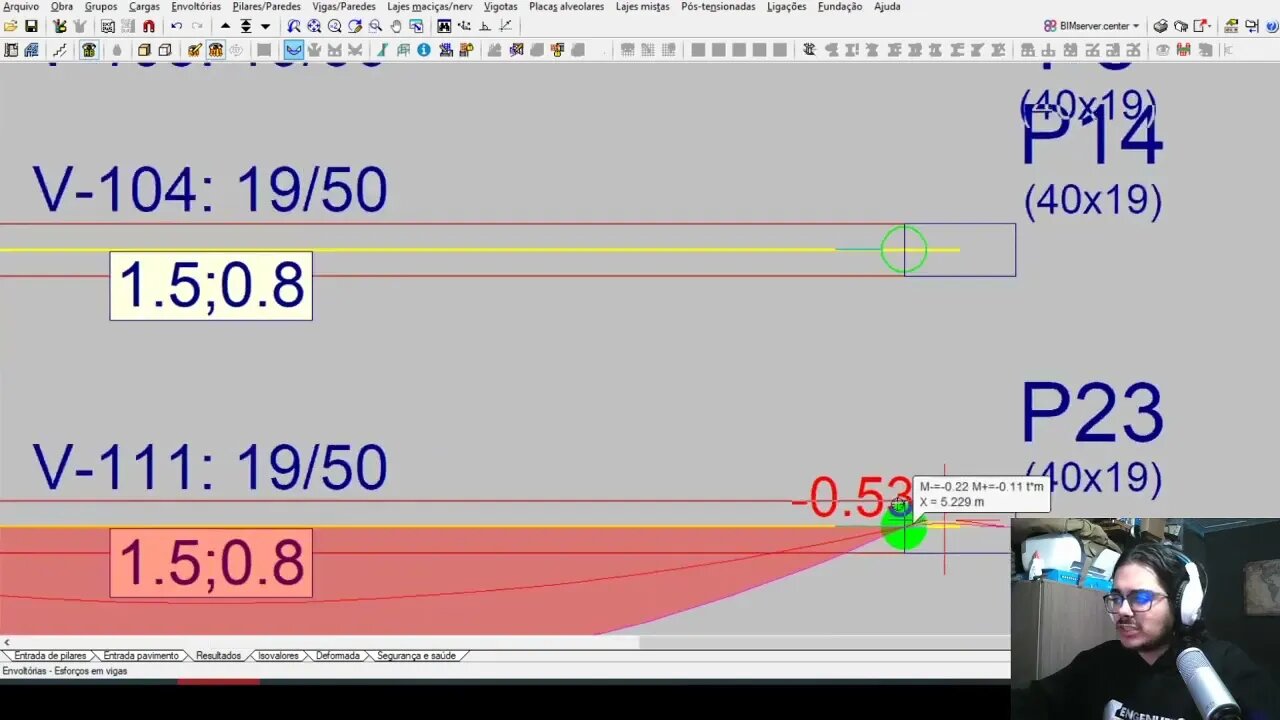Click the (40x19) label under P14

(x=1093, y=201)
